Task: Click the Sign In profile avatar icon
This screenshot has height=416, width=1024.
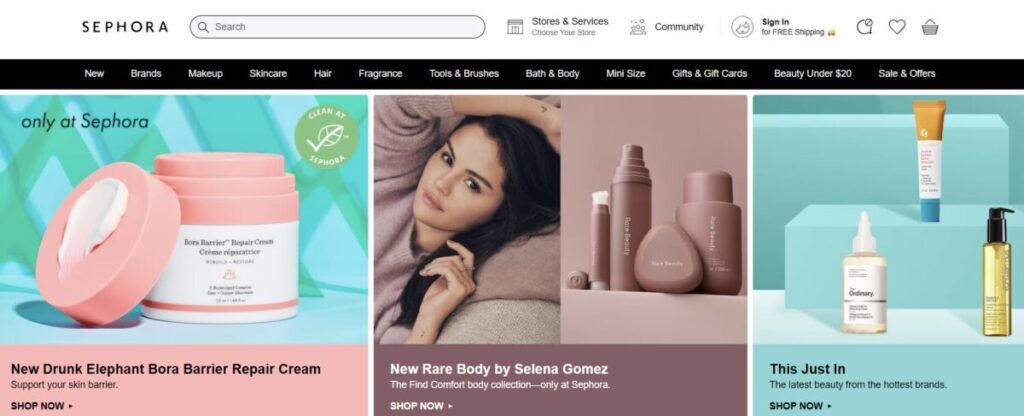Action: 742,27
